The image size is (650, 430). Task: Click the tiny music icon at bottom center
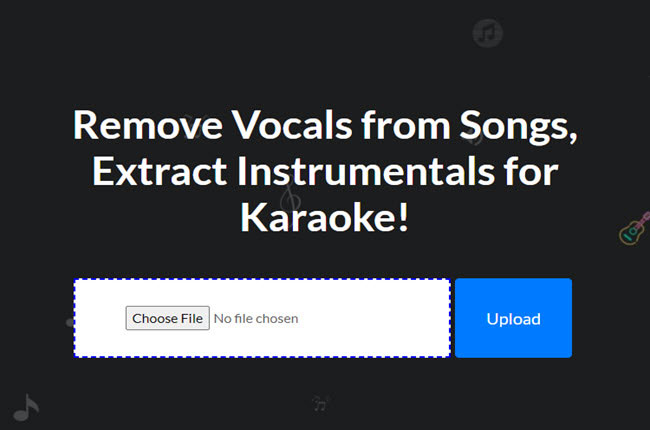(320, 403)
